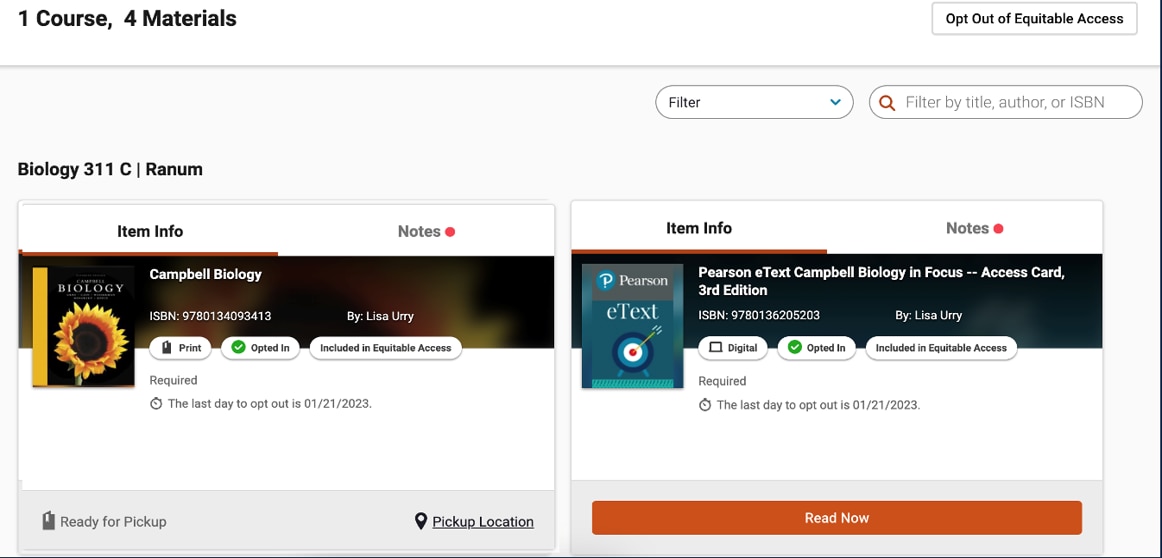Click Required label on Pearson eText card
1162x558 pixels.
(x=722, y=381)
